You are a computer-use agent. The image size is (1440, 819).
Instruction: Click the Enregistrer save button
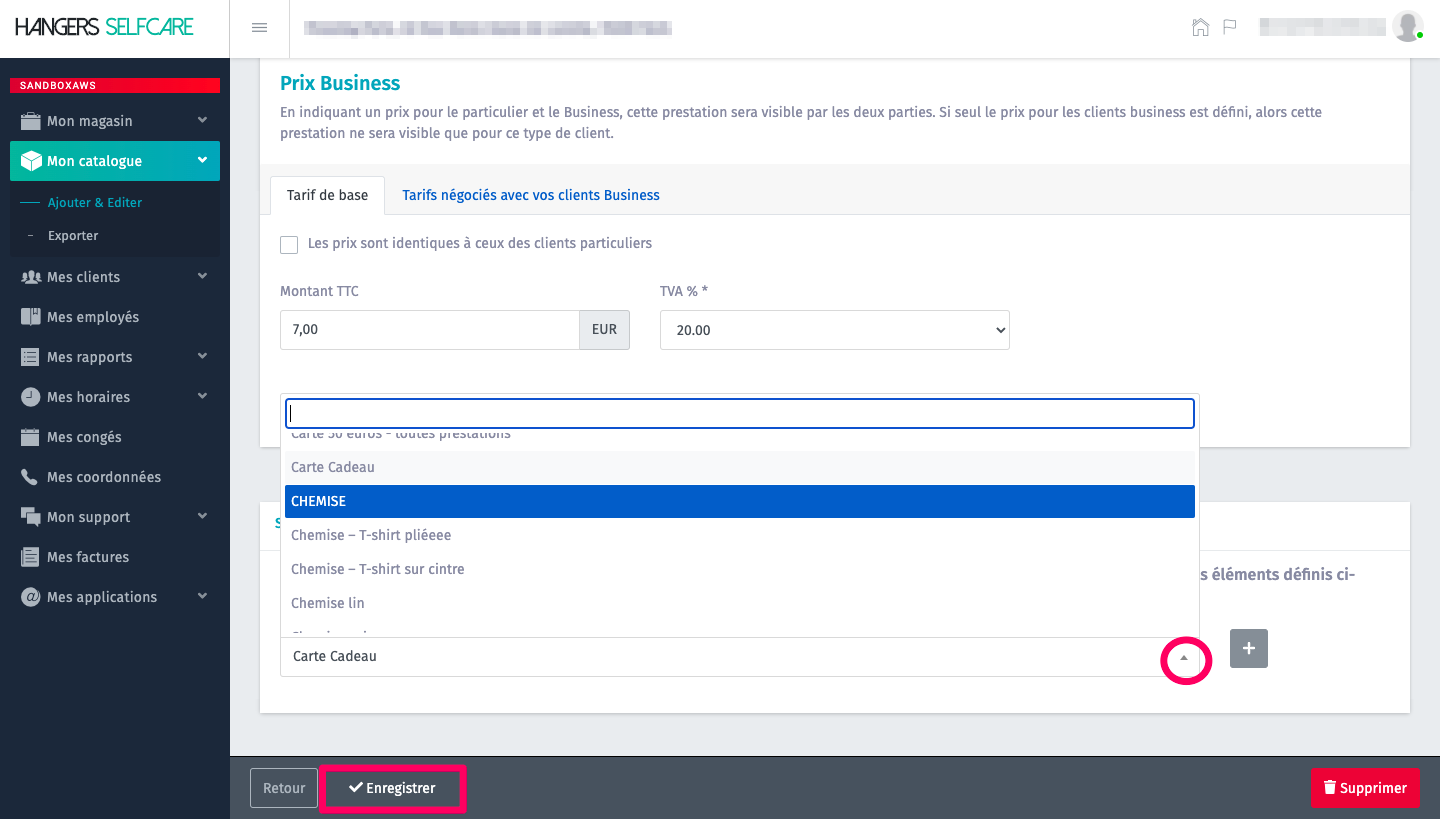392,788
